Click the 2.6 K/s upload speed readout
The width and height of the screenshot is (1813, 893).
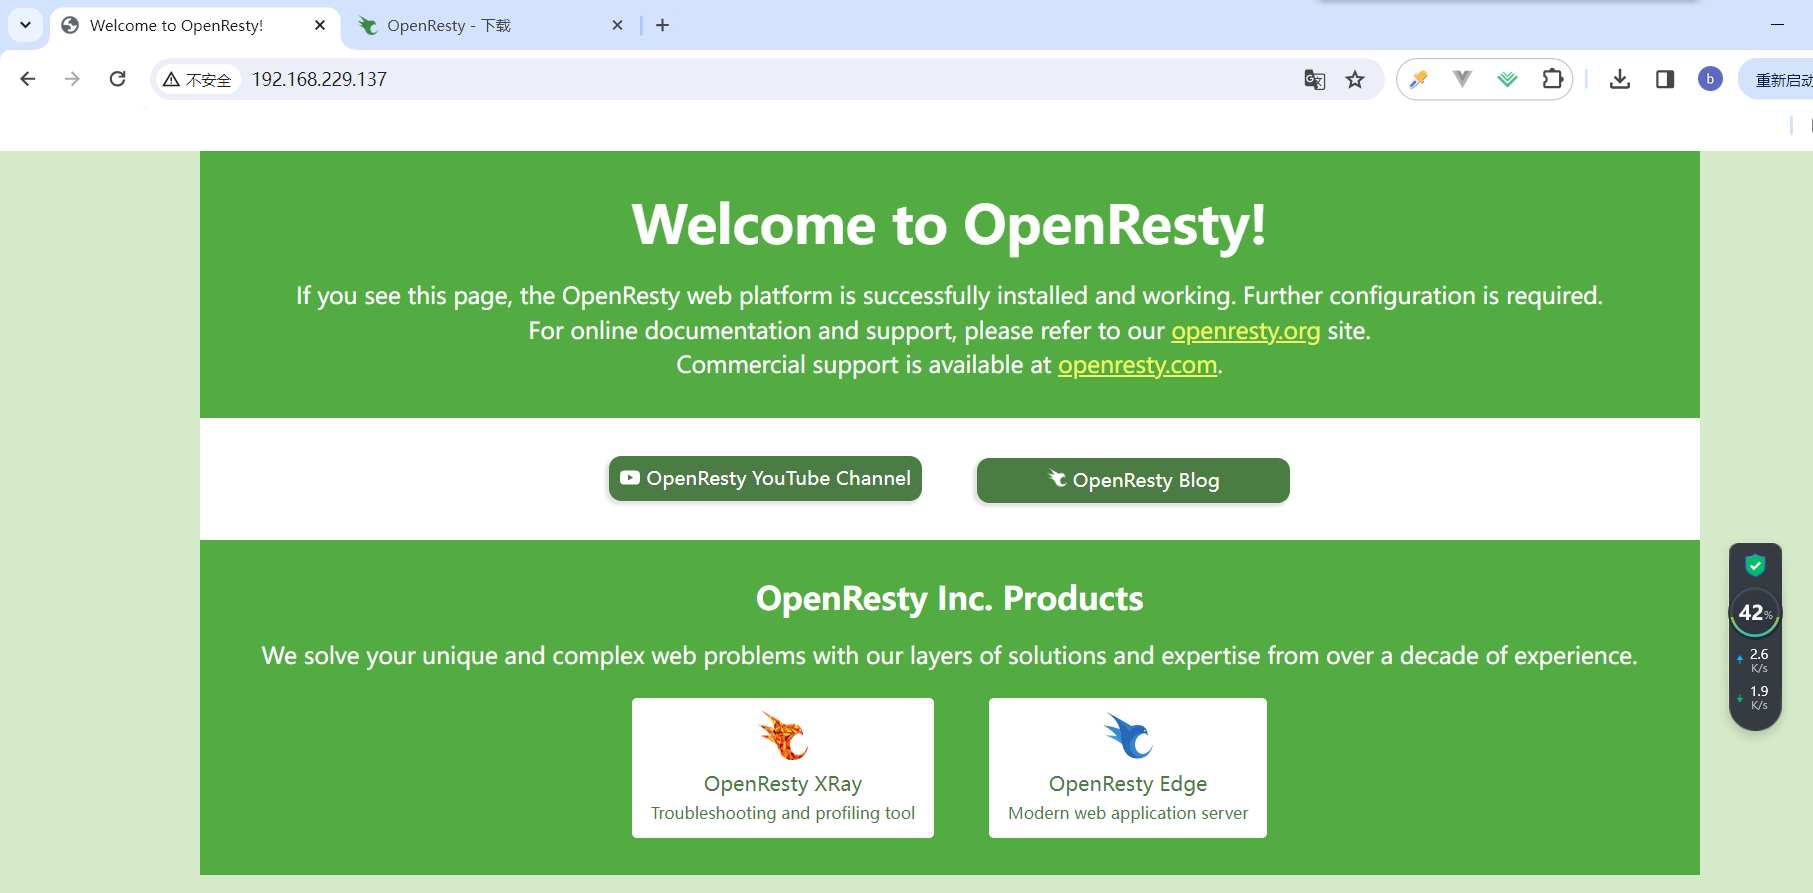[x=1756, y=660]
